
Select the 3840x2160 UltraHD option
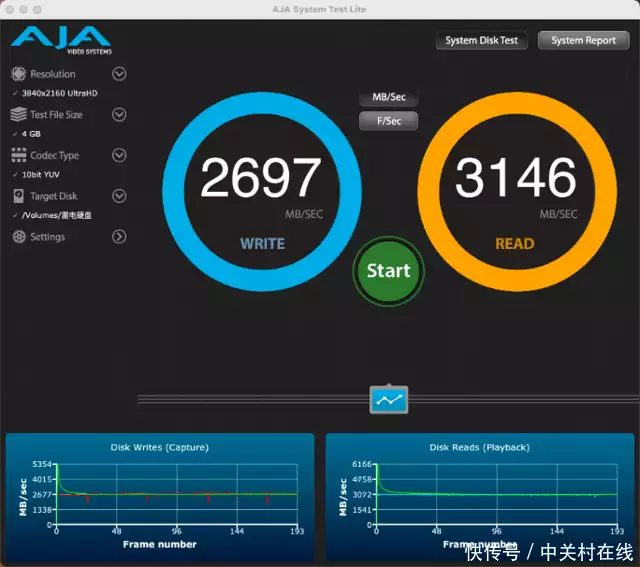pyautogui.click(x=60, y=93)
